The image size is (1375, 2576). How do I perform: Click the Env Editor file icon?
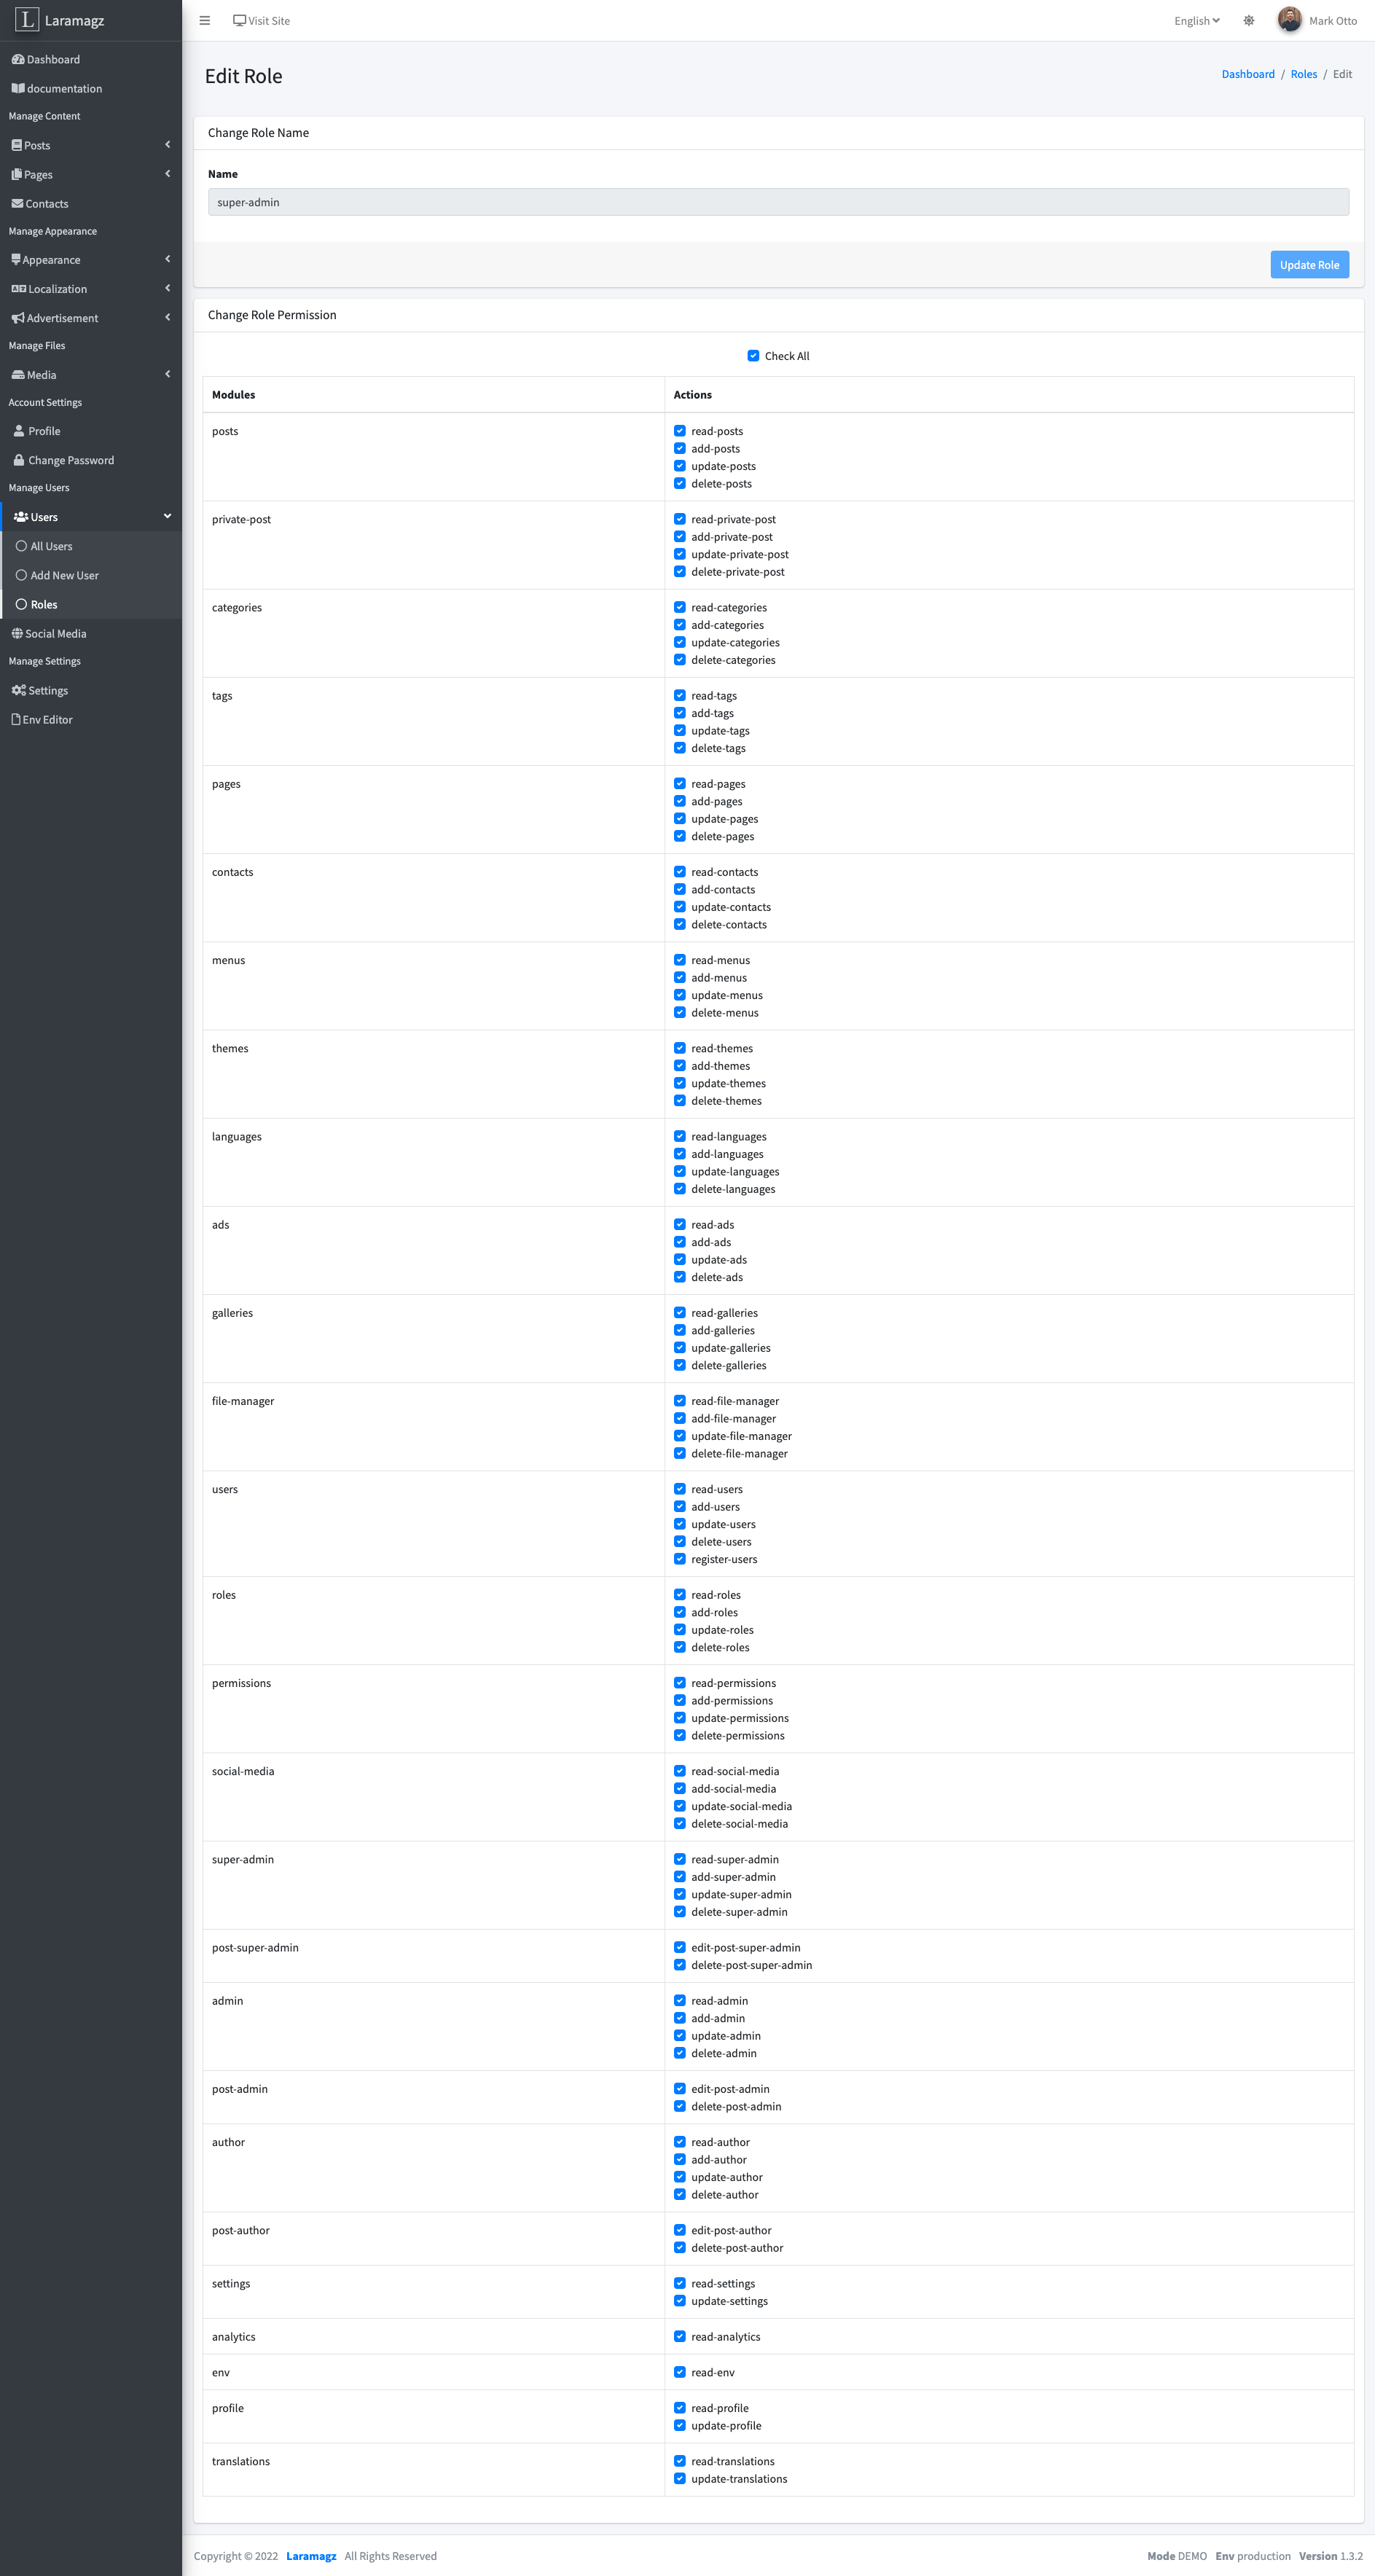(x=15, y=720)
